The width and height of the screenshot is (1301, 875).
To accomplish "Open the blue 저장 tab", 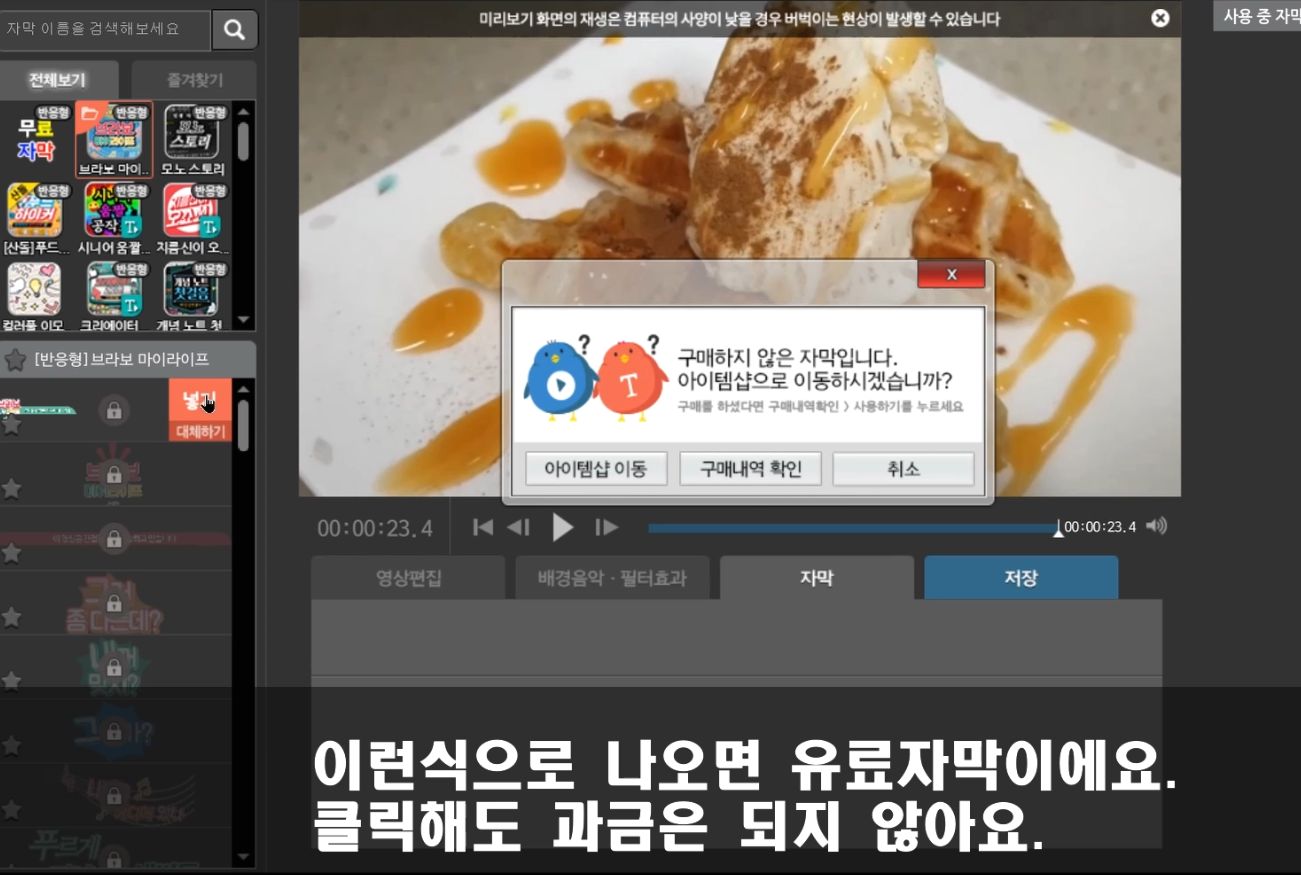I will pos(1021,578).
